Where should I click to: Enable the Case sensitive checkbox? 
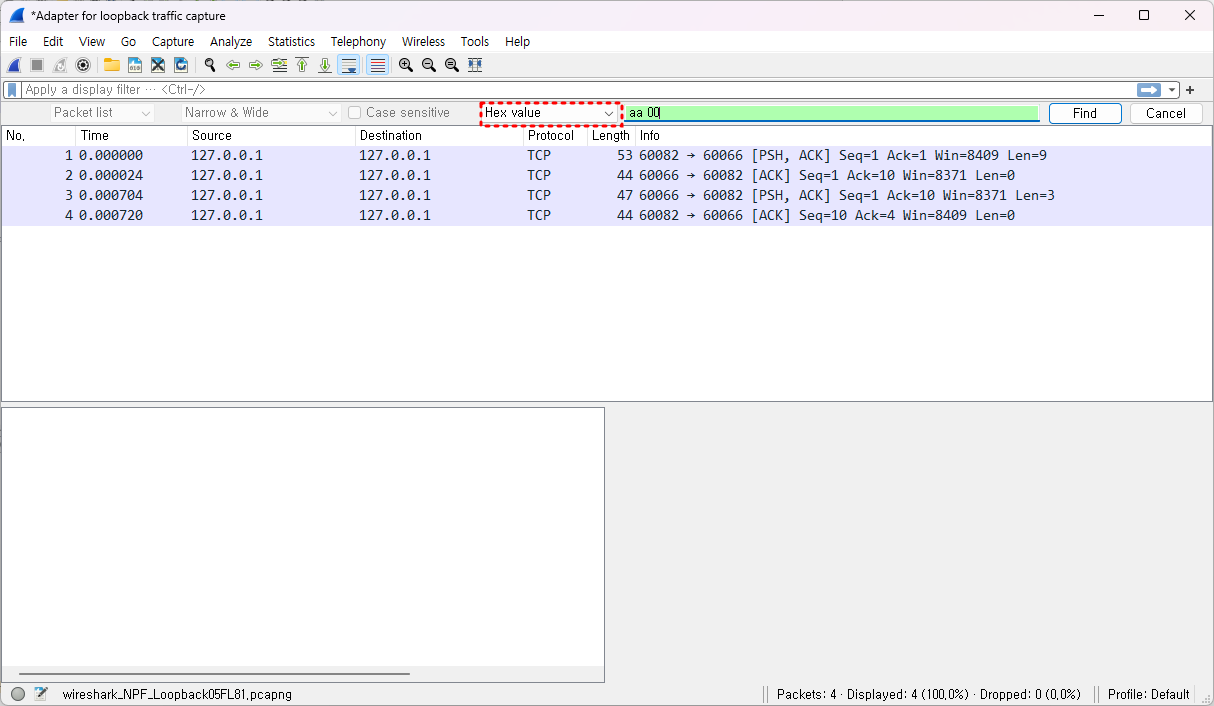[x=354, y=113]
